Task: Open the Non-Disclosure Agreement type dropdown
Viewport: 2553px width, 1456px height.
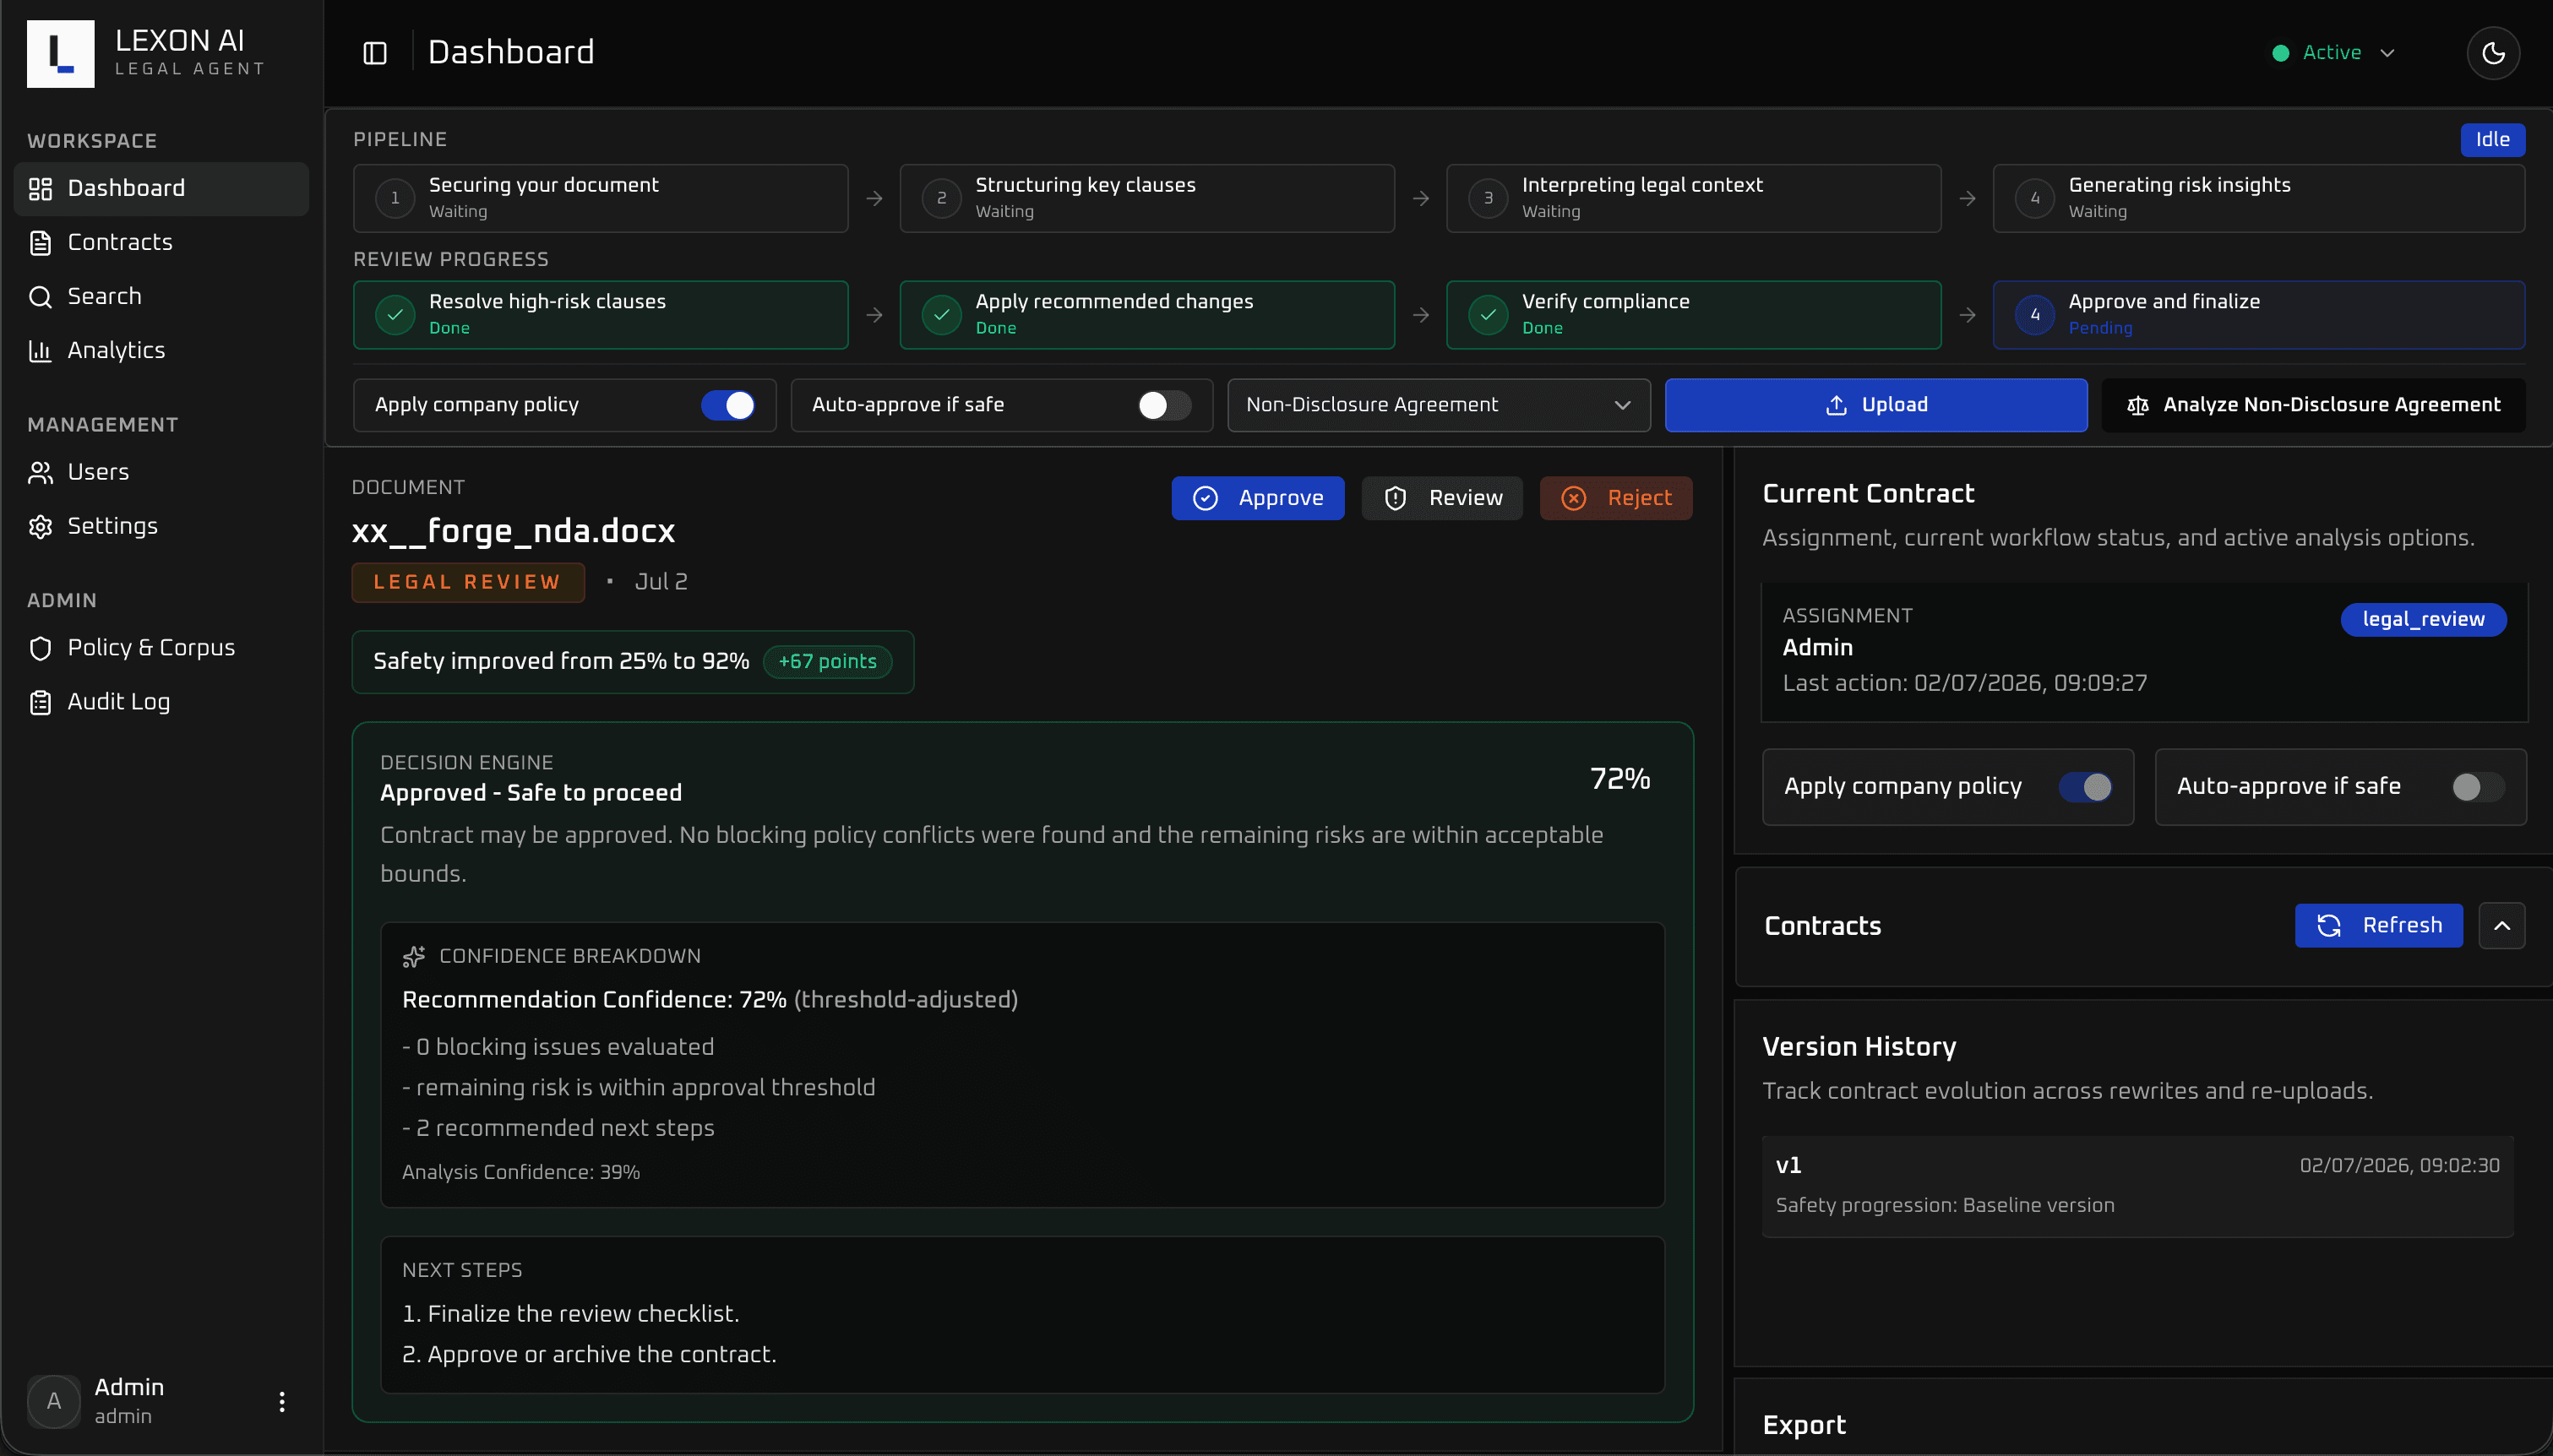Action: pos(1438,405)
